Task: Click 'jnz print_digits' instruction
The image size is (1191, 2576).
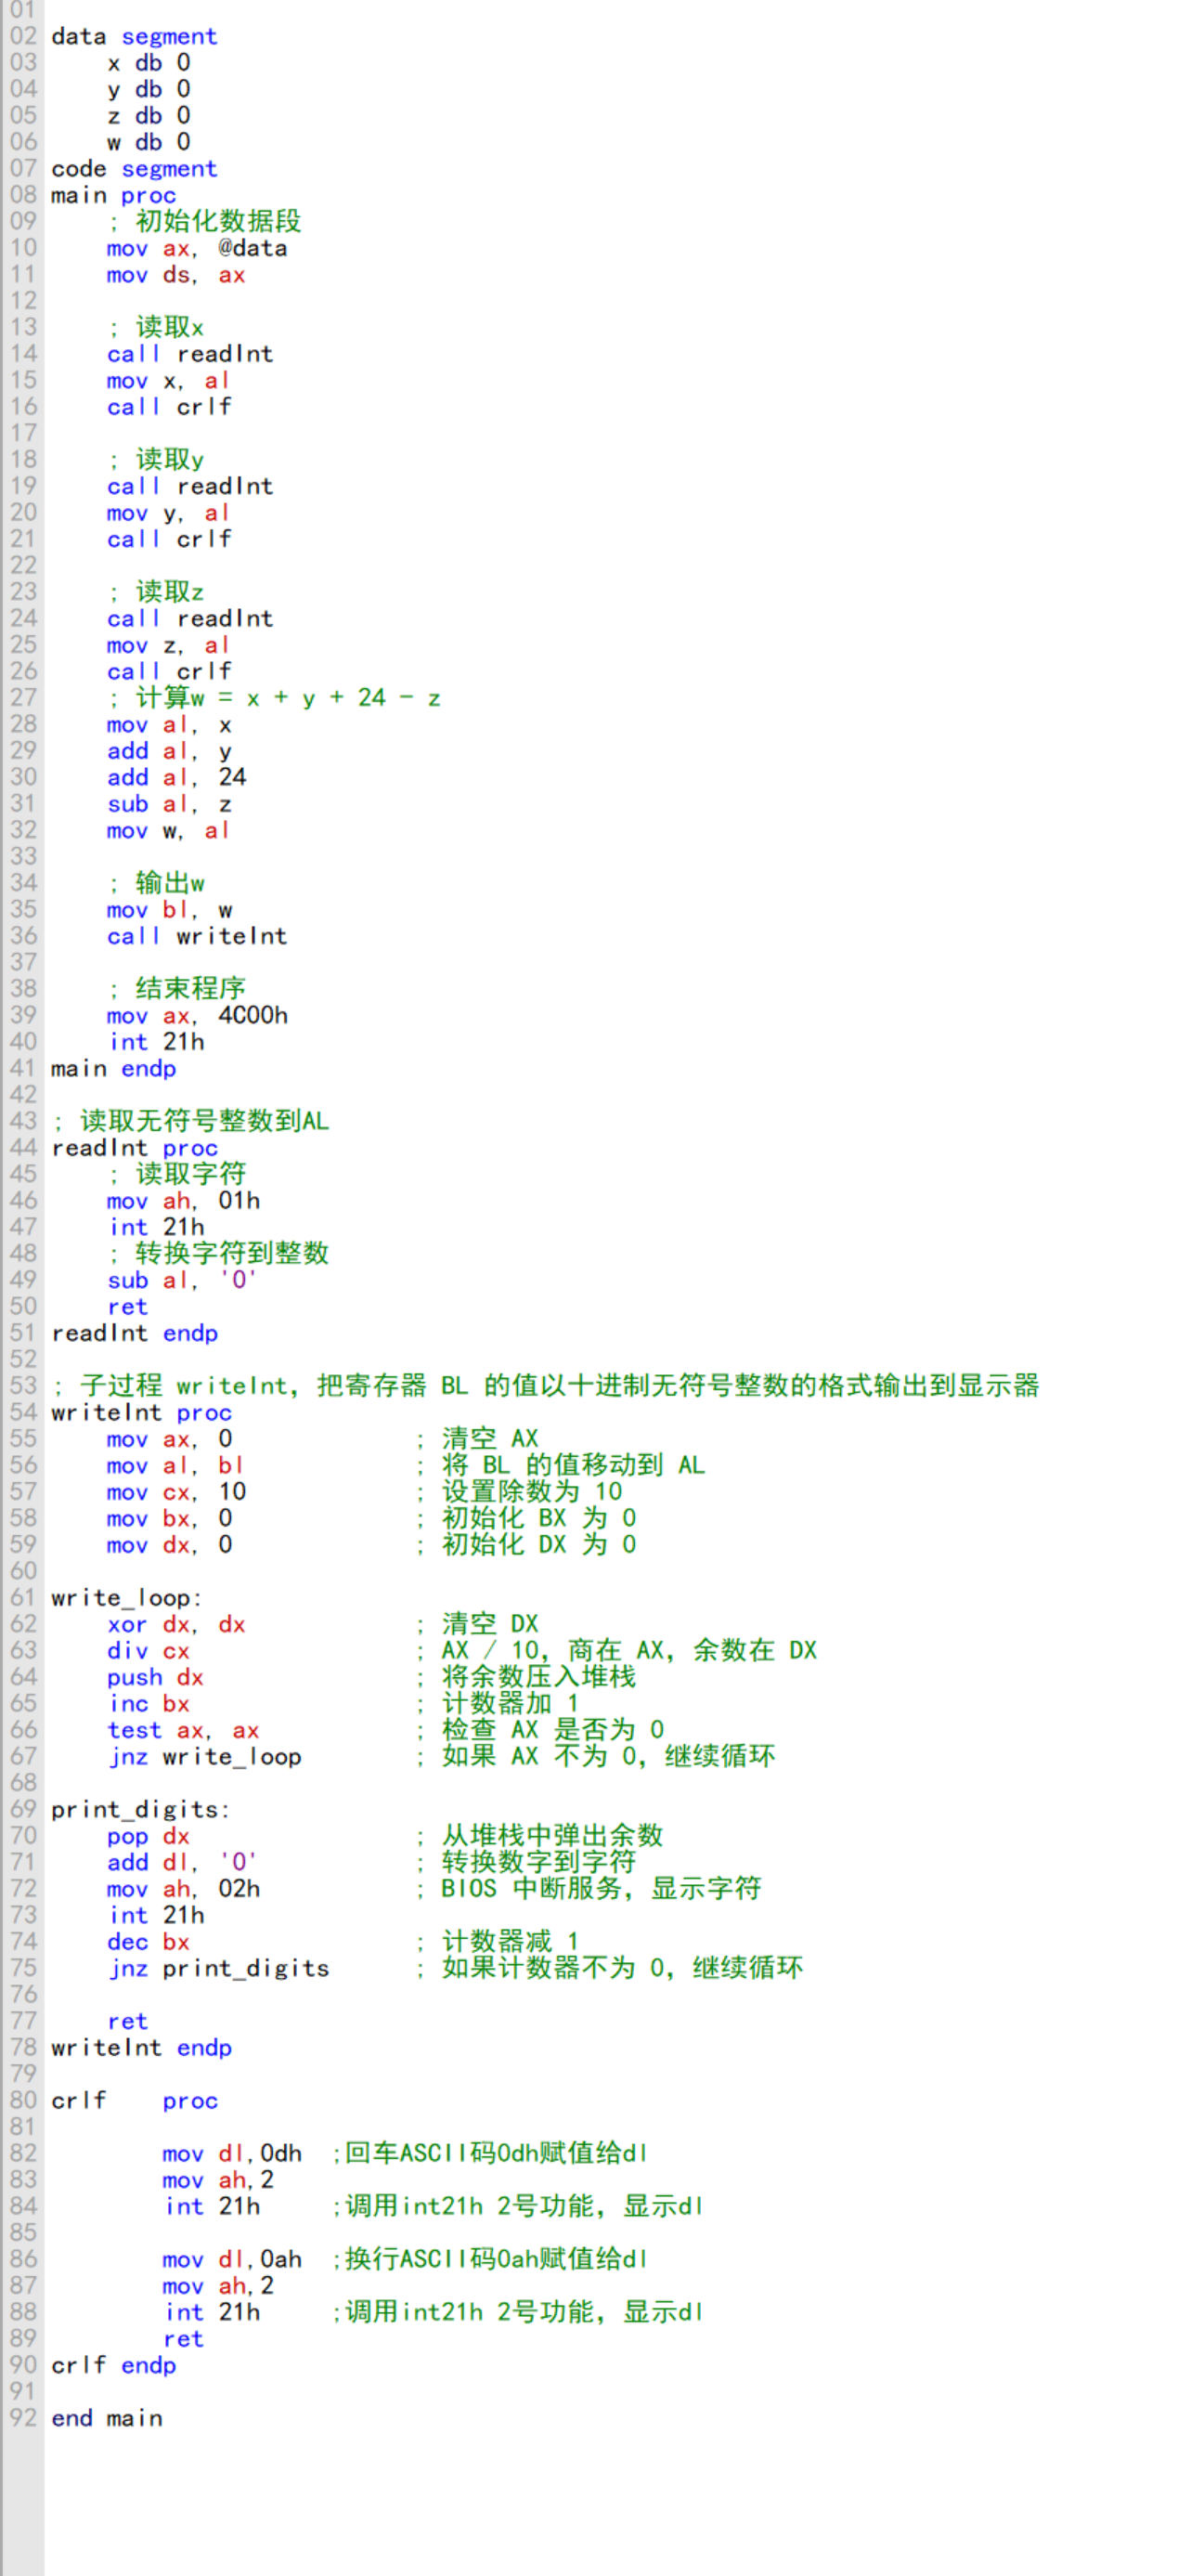Action: tap(218, 1968)
